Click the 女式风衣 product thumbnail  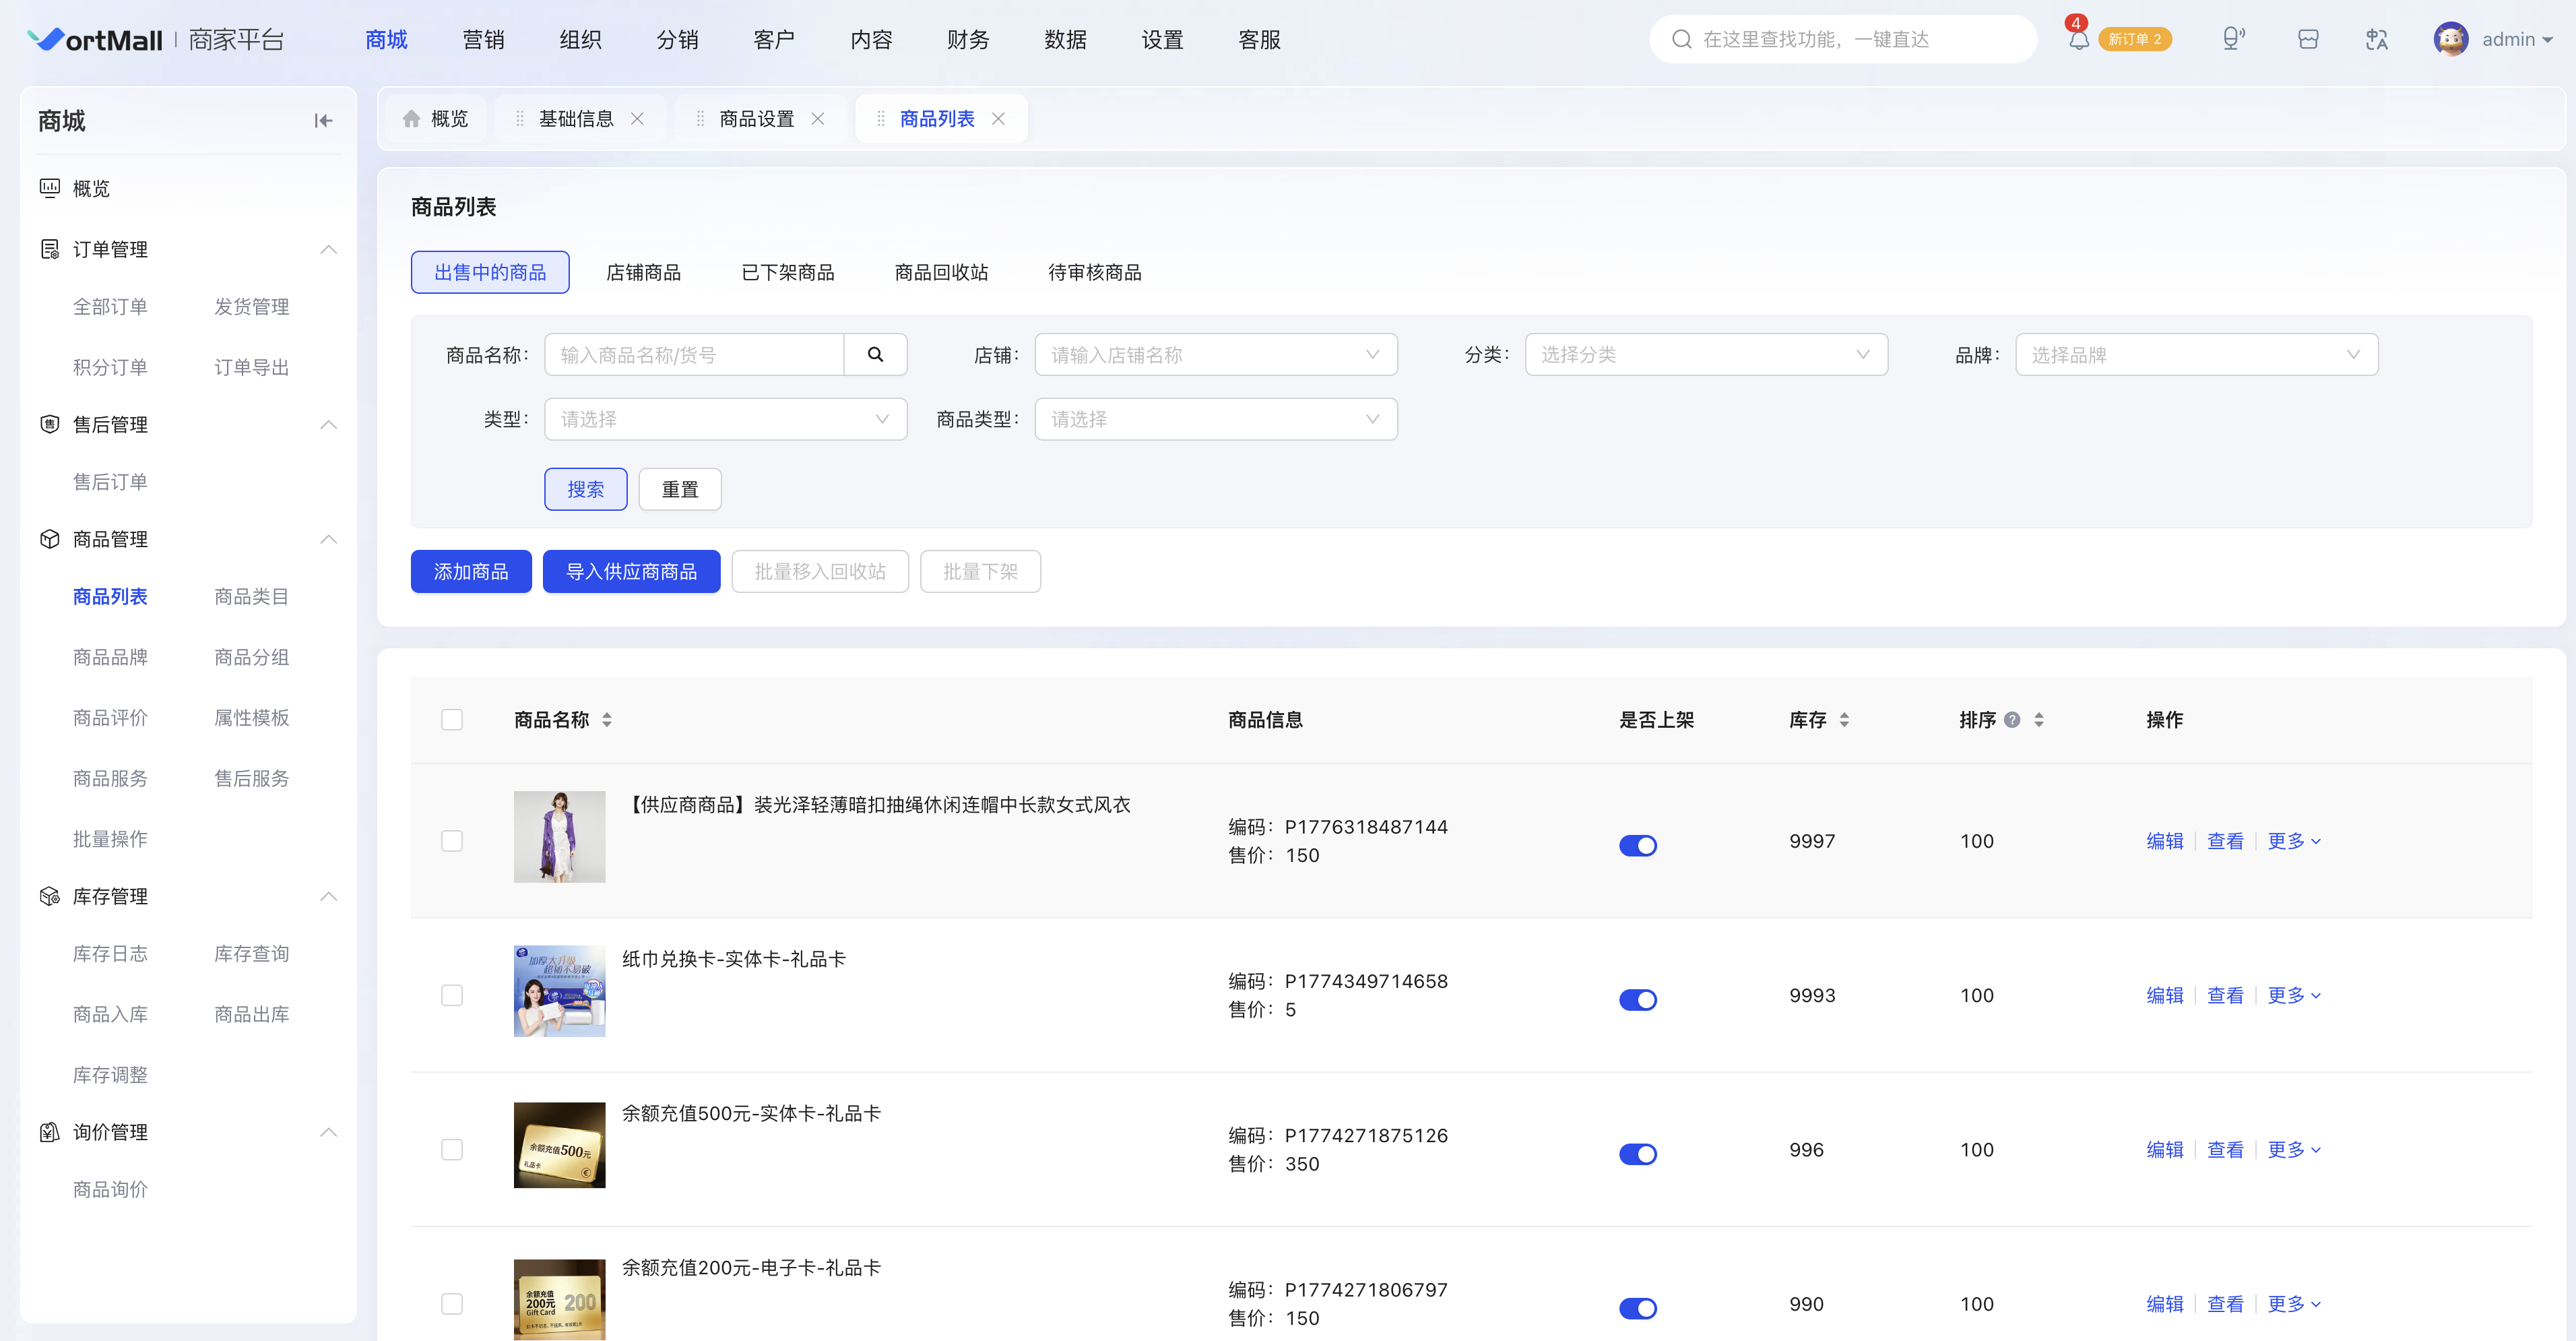559,837
